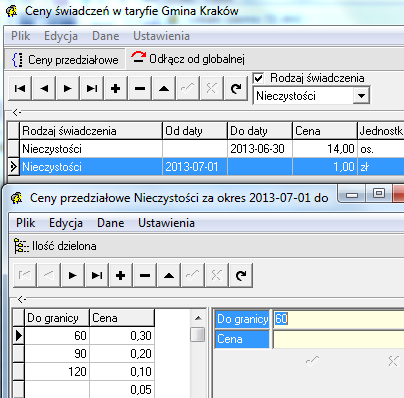
Task: Go to last record in Ceny przedziałowe window
Action: (x=97, y=275)
